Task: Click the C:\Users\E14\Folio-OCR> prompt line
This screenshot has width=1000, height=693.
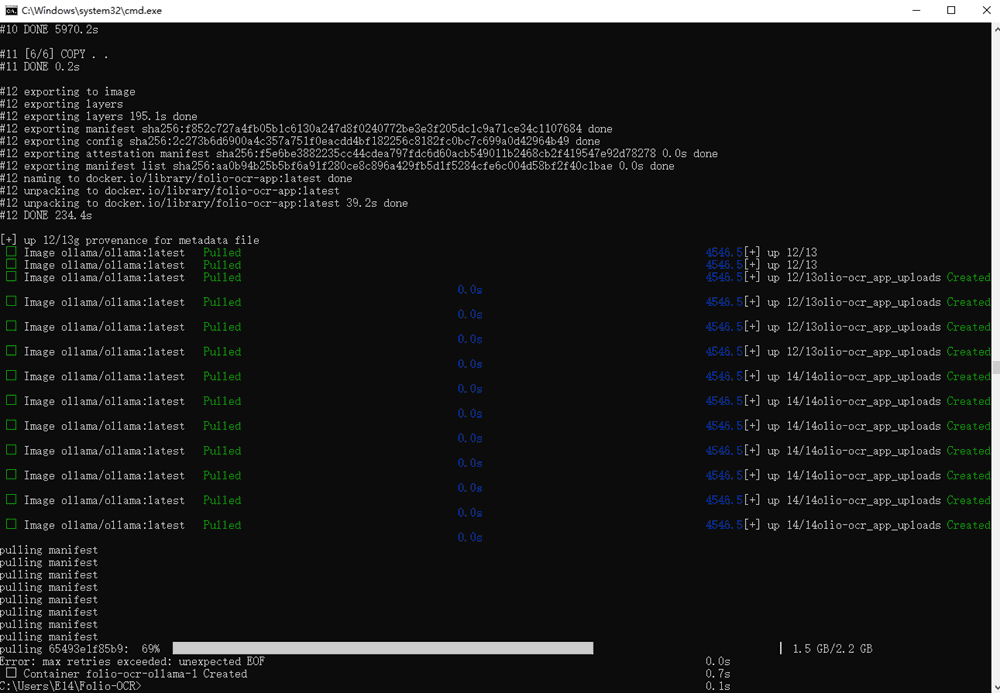Action: tap(71, 686)
